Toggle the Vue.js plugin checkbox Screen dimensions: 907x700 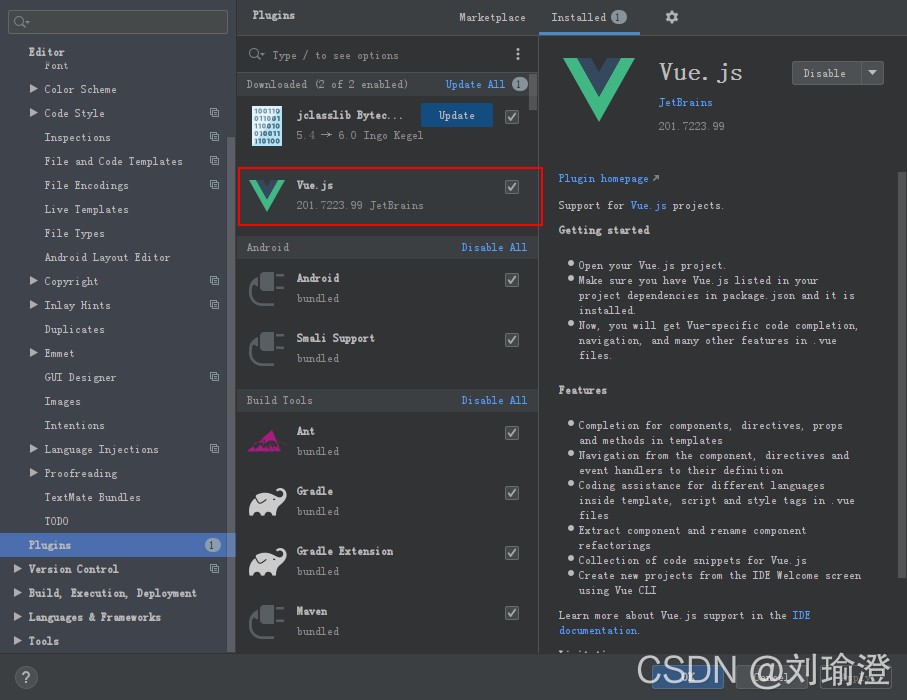coord(512,187)
